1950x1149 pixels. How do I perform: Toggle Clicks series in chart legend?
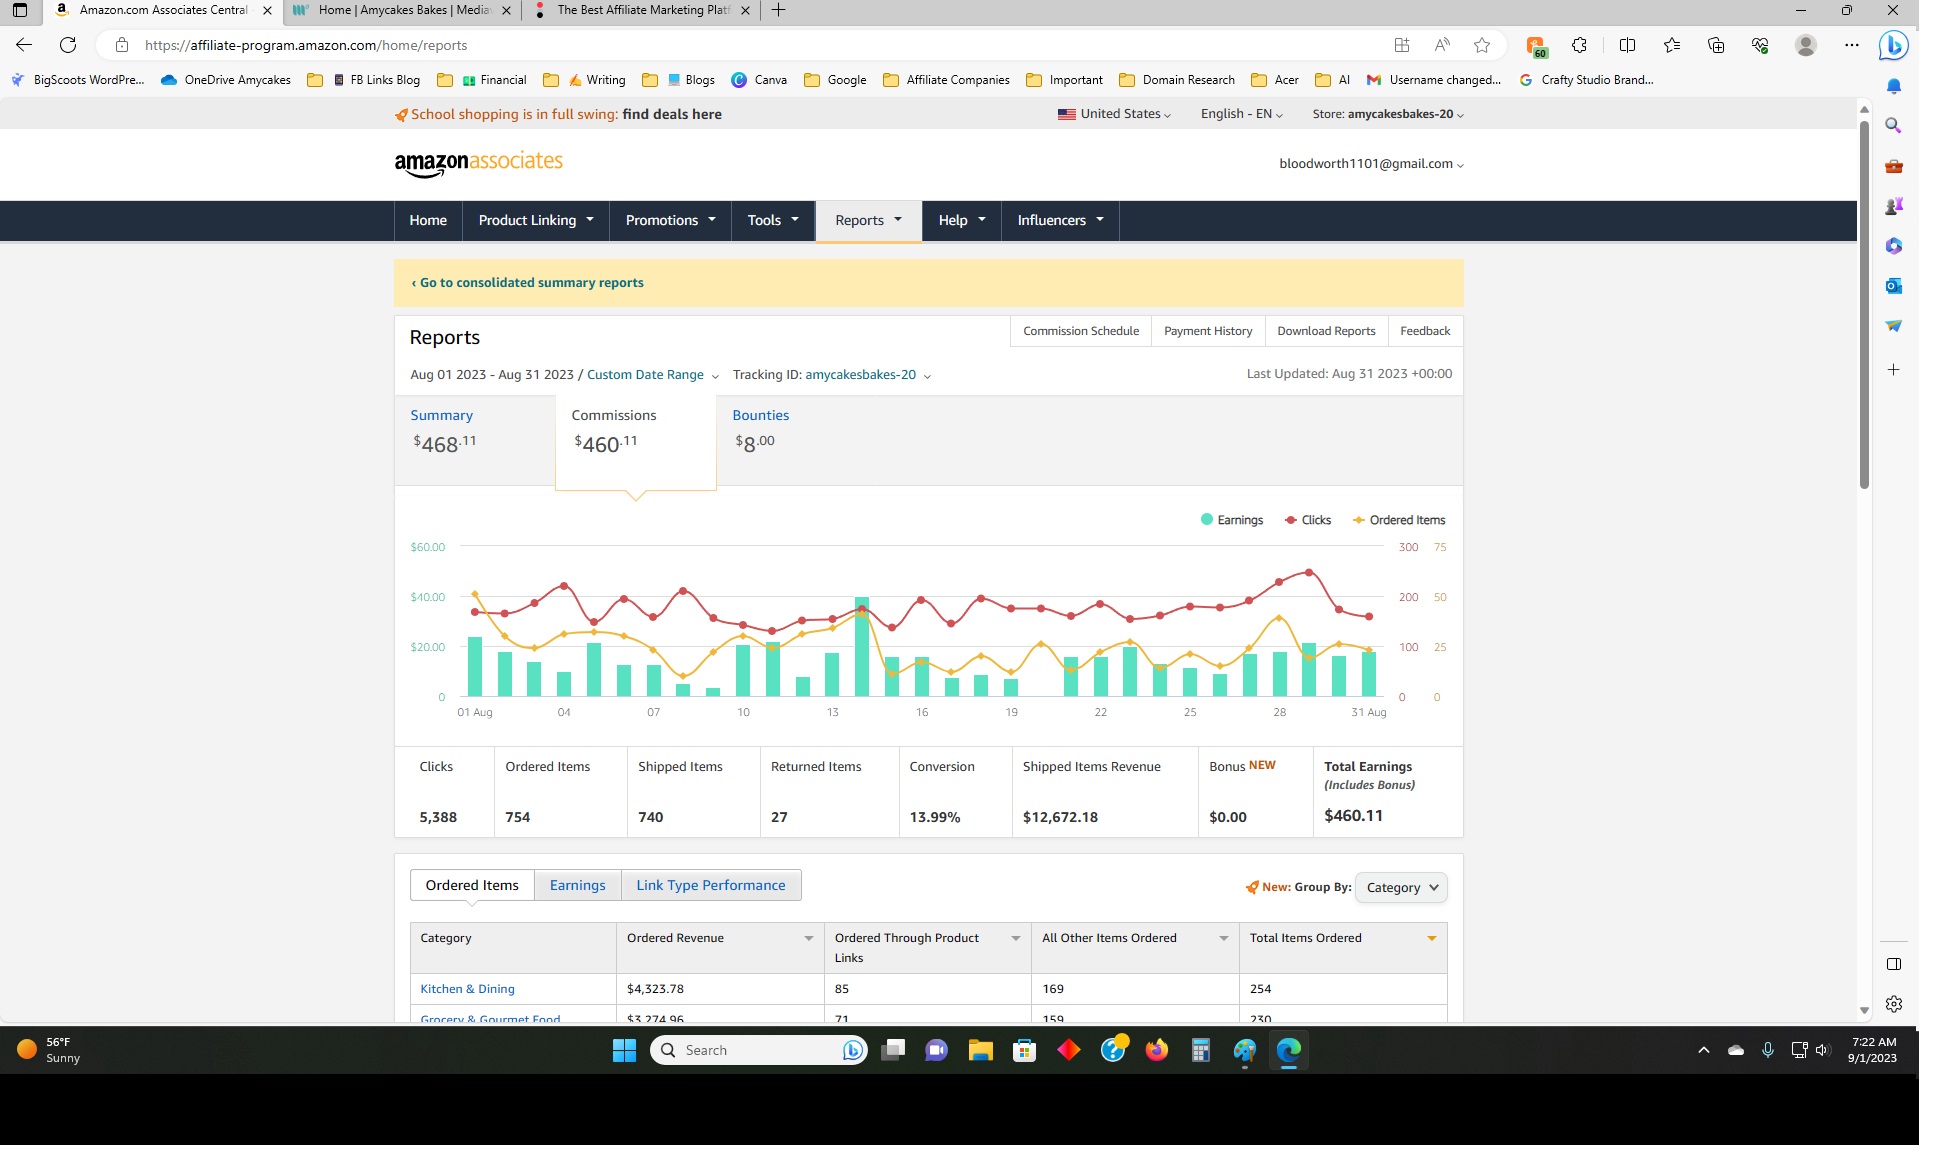(x=1308, y=520)
